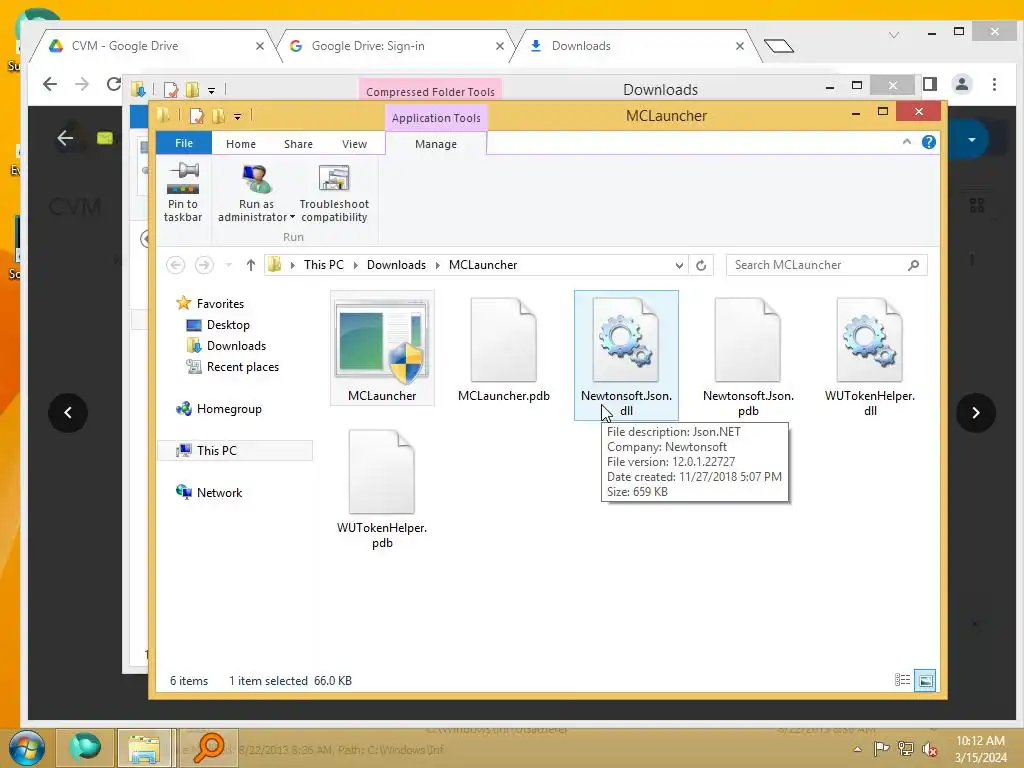Switch to details view layout

tap(903, 680)
